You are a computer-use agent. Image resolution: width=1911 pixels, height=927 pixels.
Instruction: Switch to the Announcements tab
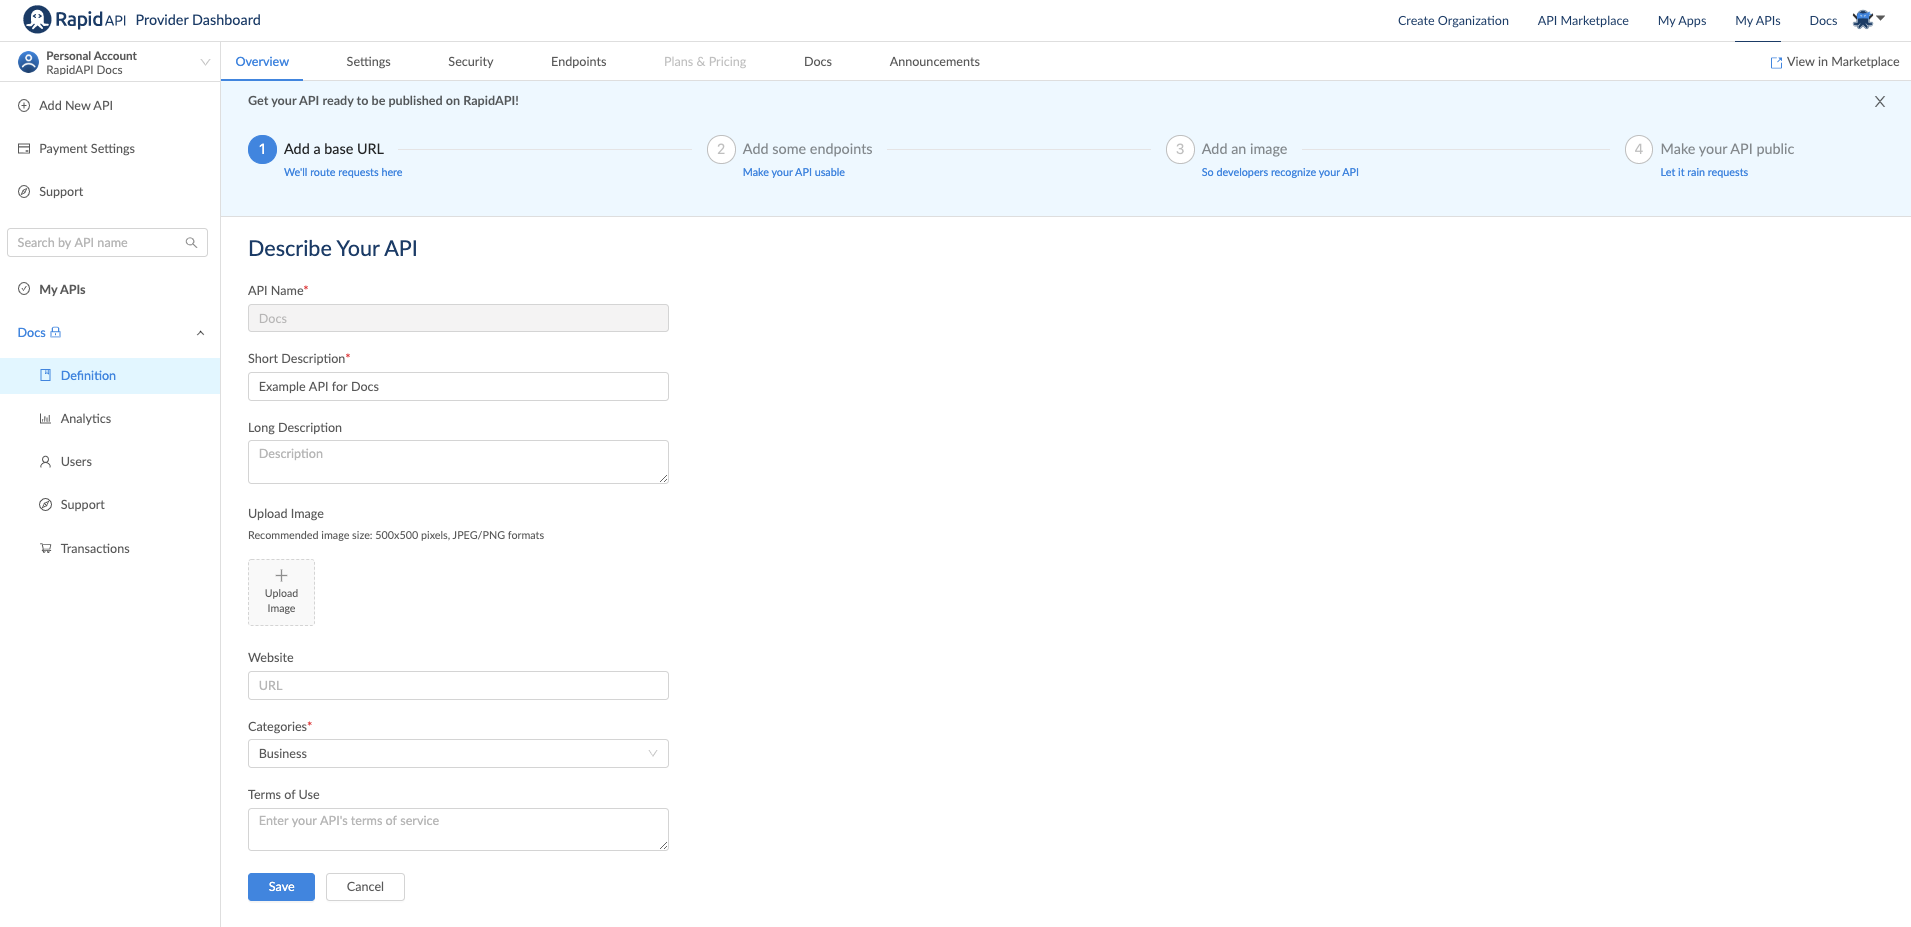[x=934, y=61]
